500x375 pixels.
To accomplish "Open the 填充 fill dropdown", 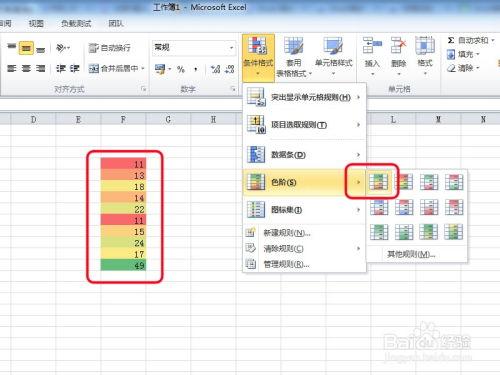I will pos(463,54).
